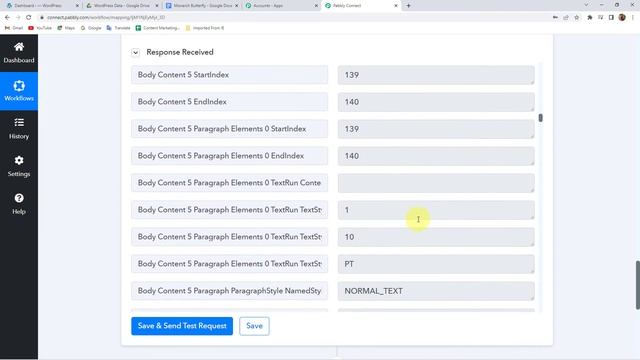Close the Accounts Apps browser tab
Screen dimensions: 640x360
pyautogui.click(x=316, y=6)
